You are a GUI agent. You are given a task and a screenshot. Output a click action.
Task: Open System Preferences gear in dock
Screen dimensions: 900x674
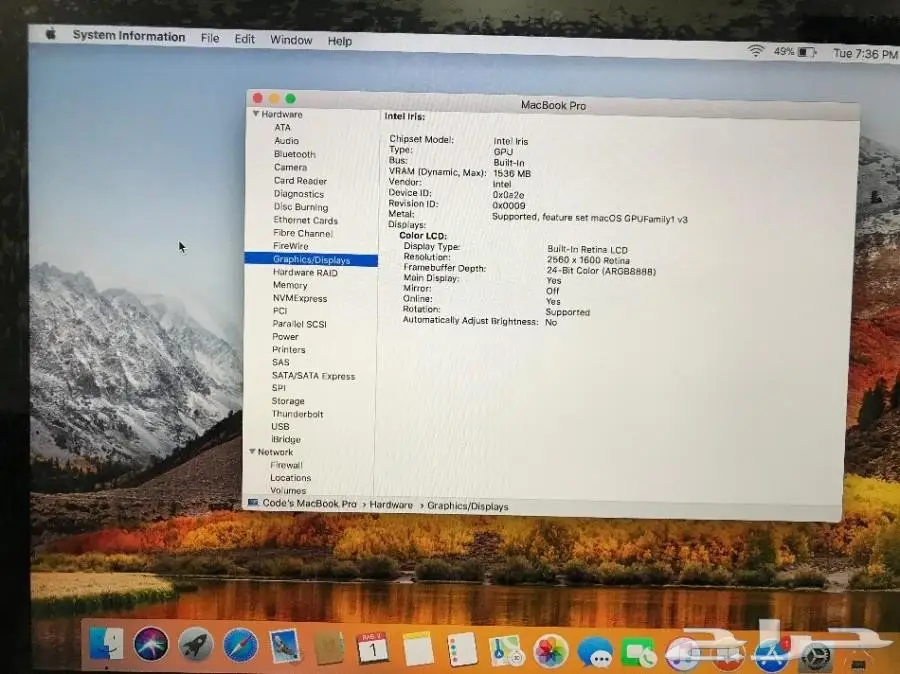click(816, 656)
